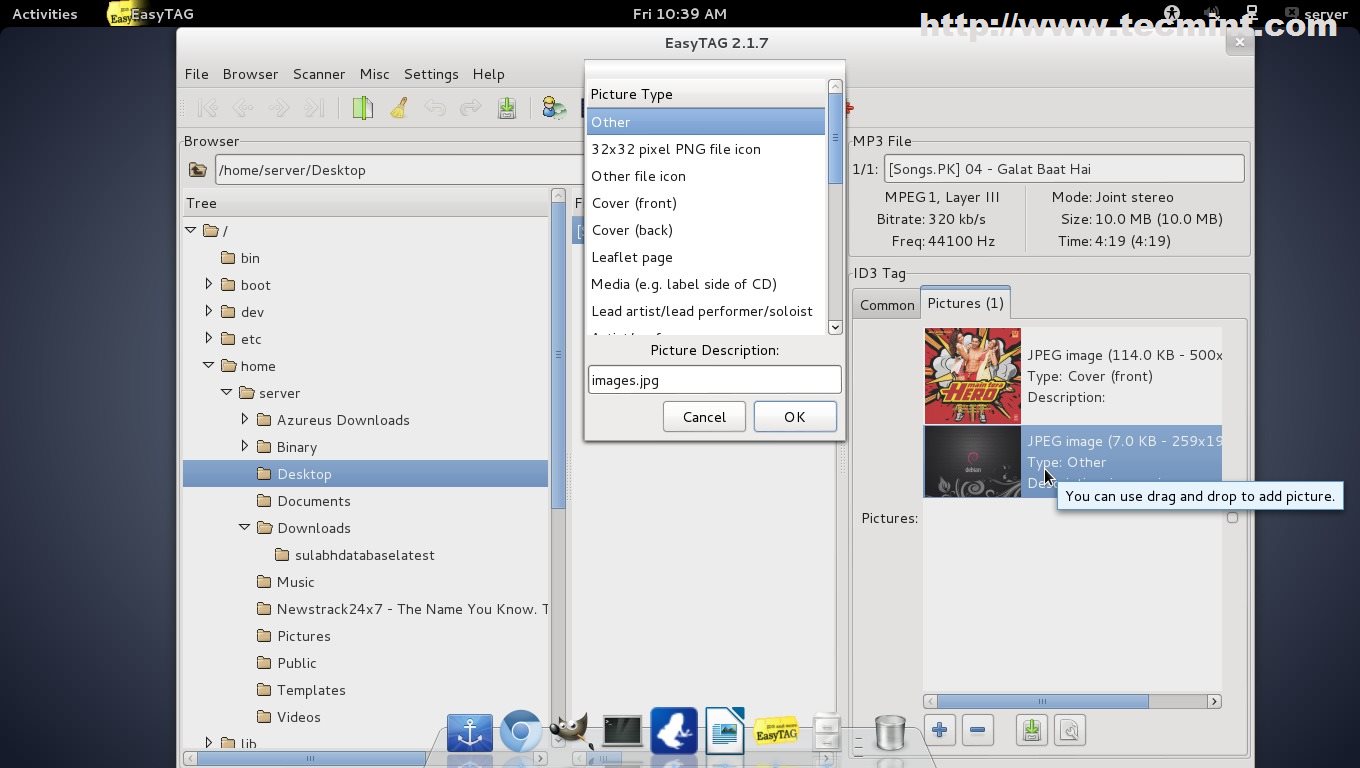Launch the terminal from the dock
The width and height of the screenshot is (1360, 768).
(622, 732)
